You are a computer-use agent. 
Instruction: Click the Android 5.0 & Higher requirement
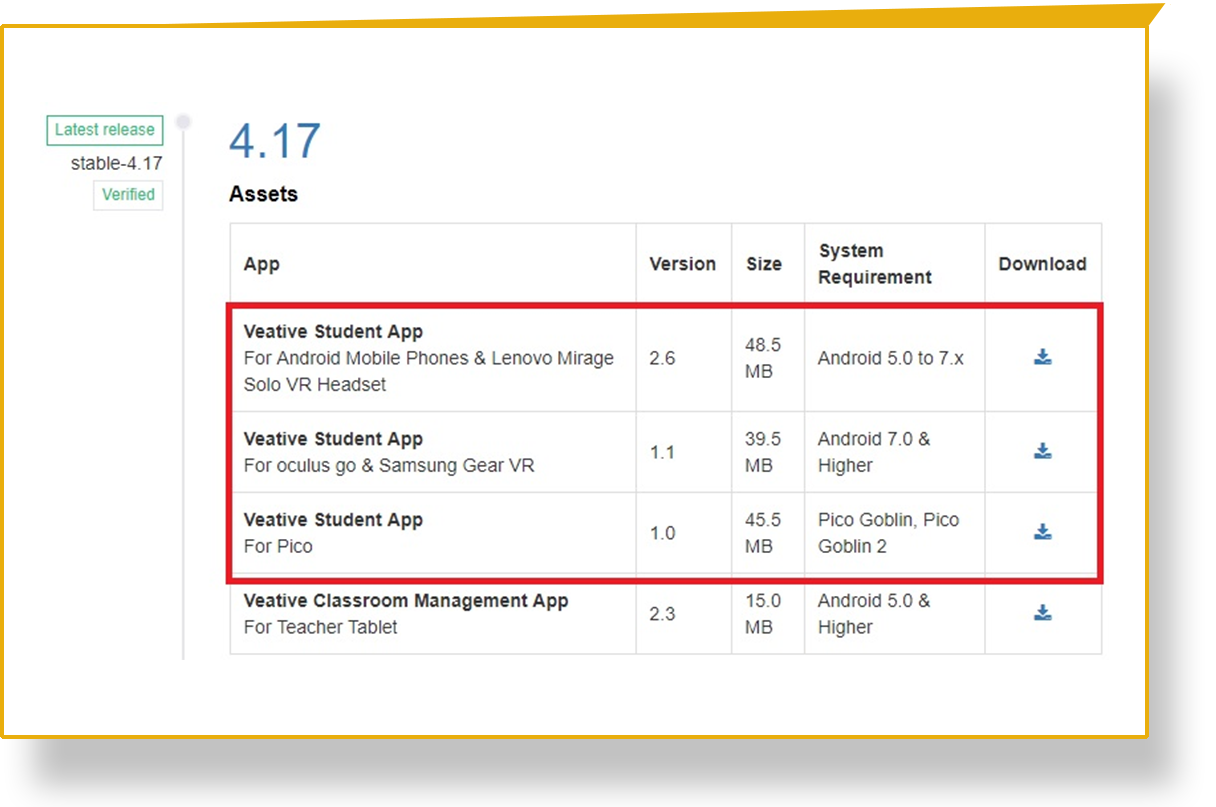pyautogui.click(x=874, y=614)
